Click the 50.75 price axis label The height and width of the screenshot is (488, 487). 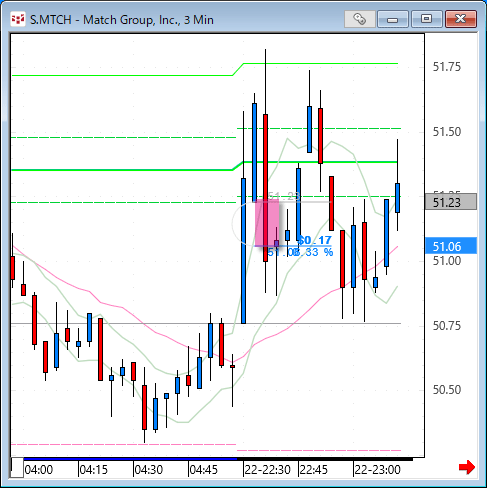click(x=447, y=325)
